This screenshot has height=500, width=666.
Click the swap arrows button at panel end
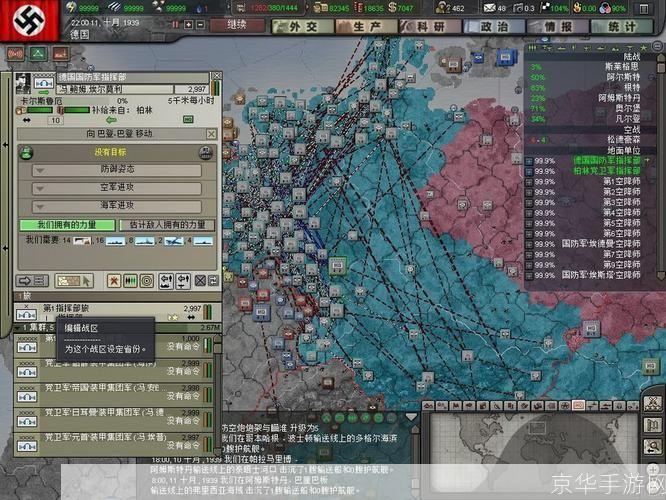pos(213,280)
